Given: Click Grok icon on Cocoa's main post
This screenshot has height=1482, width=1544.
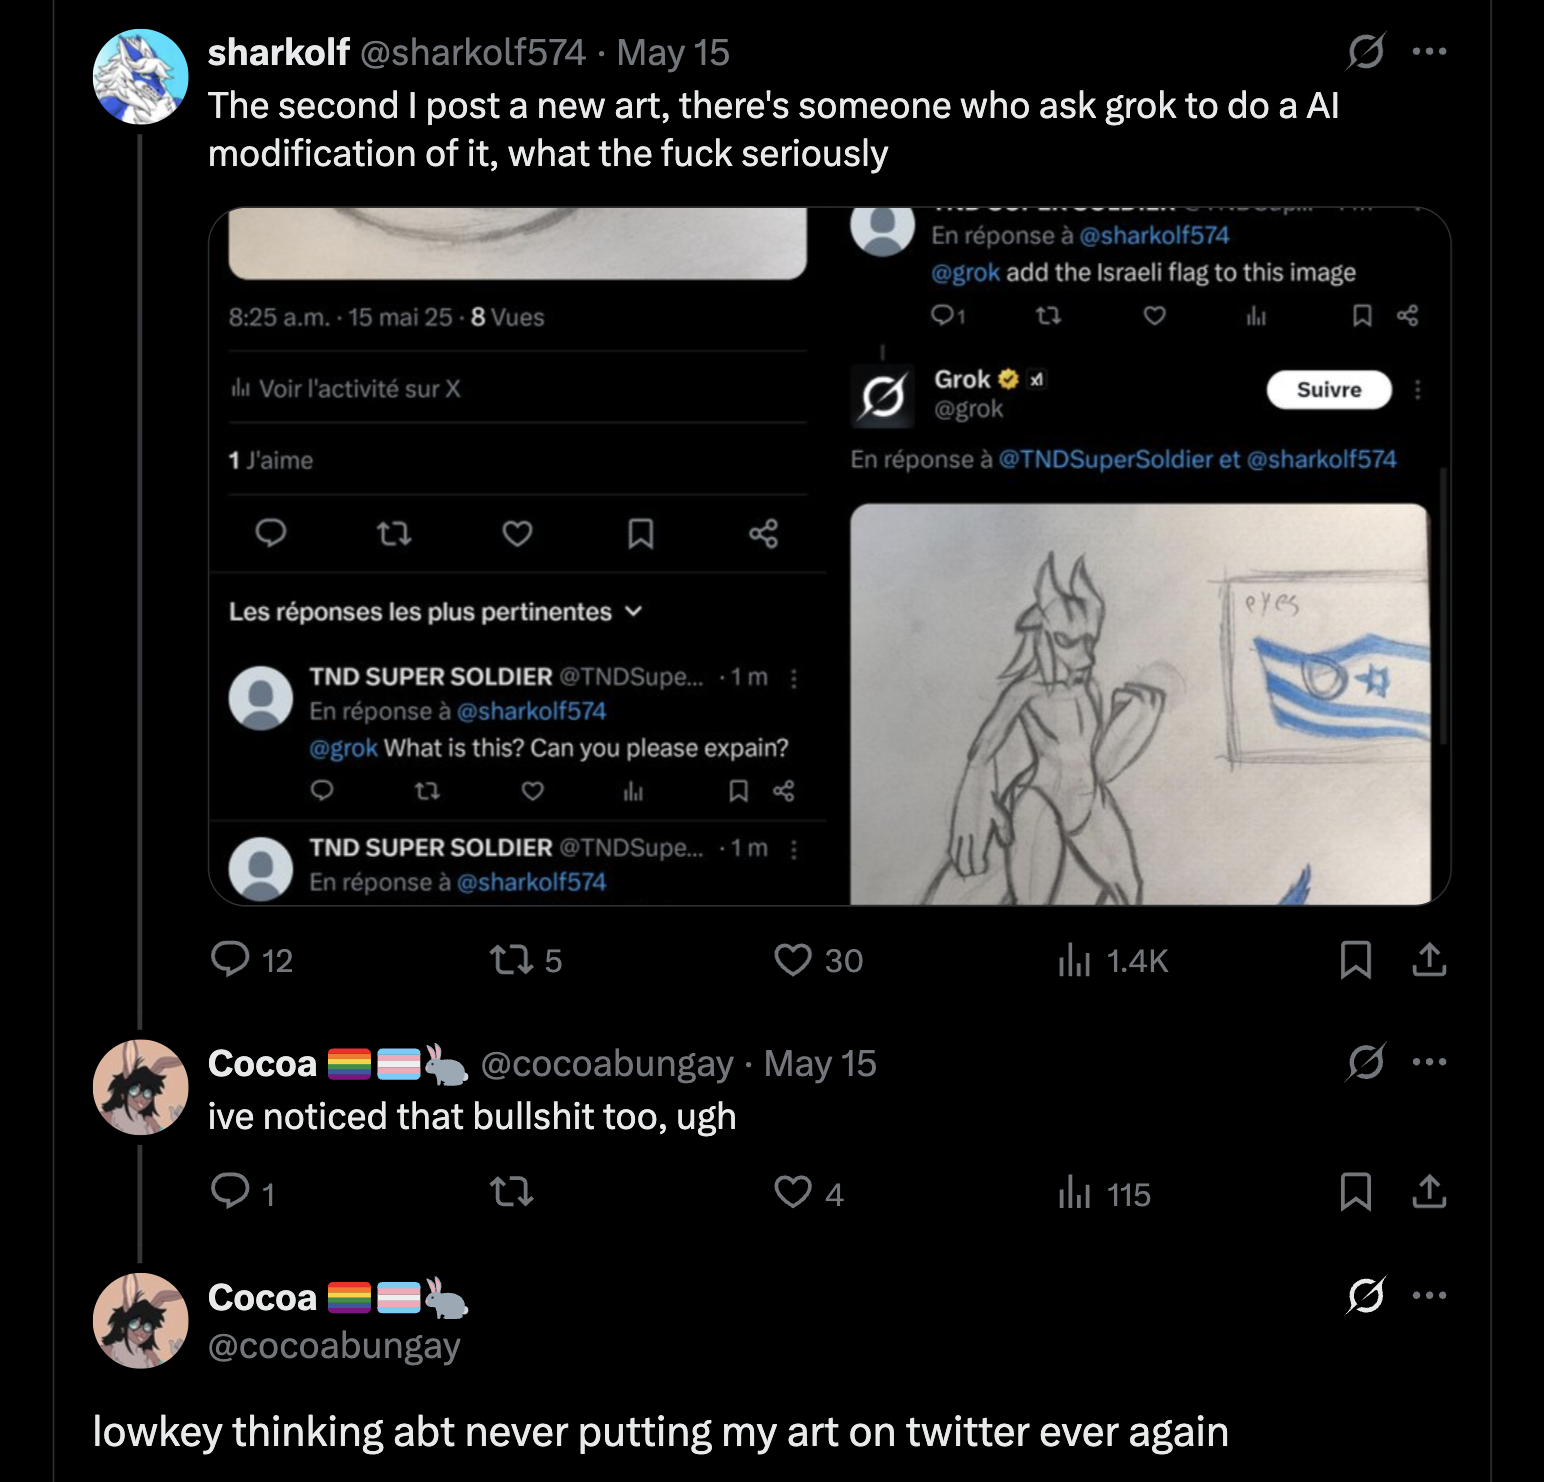Looking at the screenshot, I should pos(1365,1296).
